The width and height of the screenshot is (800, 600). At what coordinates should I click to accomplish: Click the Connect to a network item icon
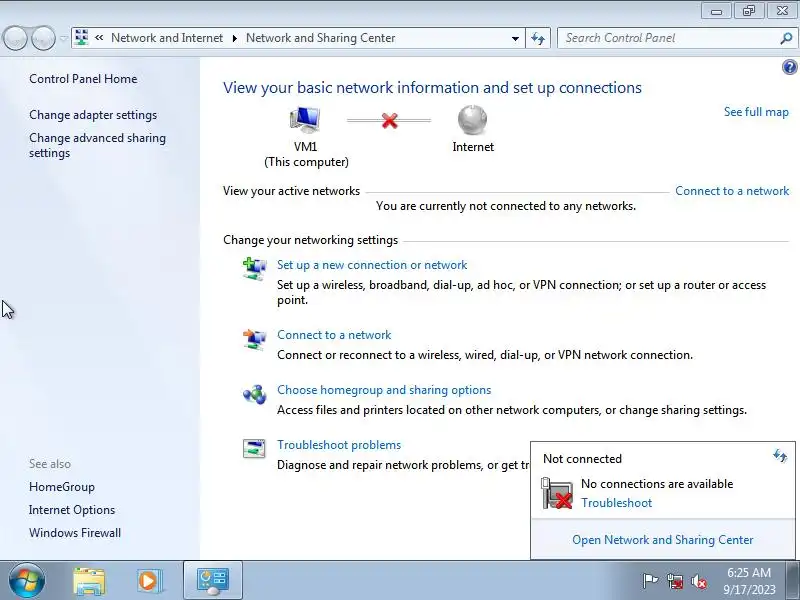pyautogui.click(x=254, y=339)
